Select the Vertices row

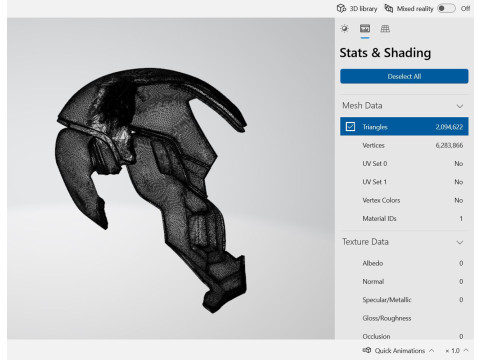[404, 145]
